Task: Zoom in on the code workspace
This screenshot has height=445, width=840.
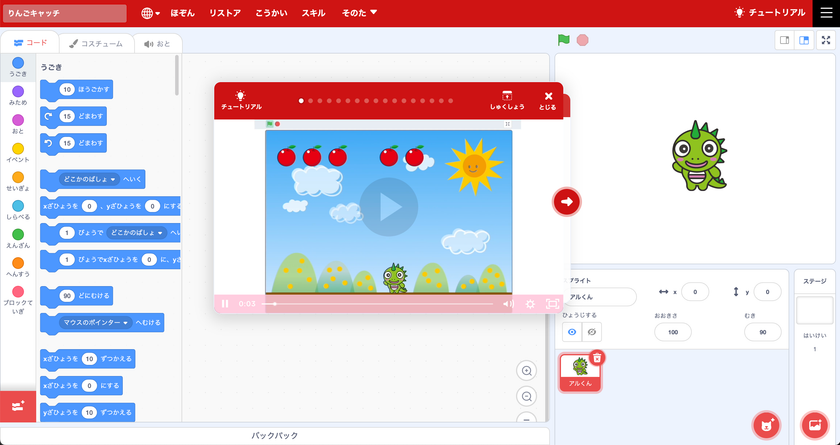Action: pos(526,371)
